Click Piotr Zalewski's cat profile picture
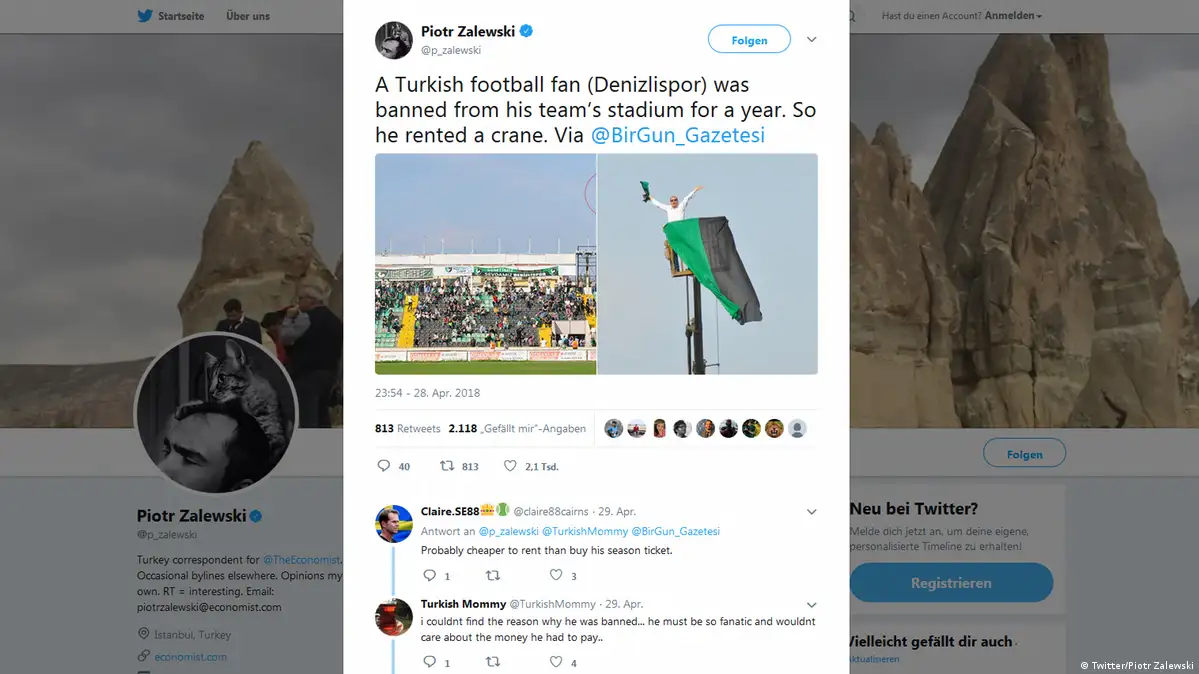The height and width of the screenshot is (674, 1199). pyautogui.click(x=216, y=414)
